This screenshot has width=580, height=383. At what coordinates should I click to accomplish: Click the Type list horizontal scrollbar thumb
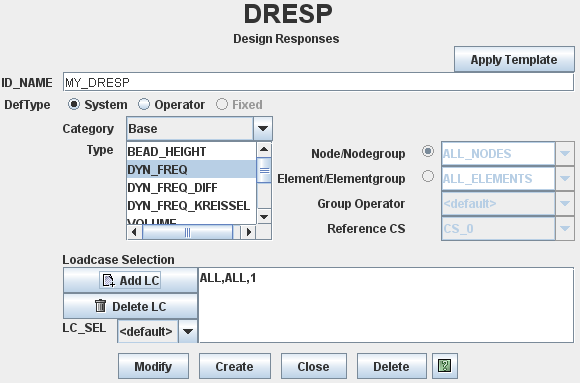(188, 232)
